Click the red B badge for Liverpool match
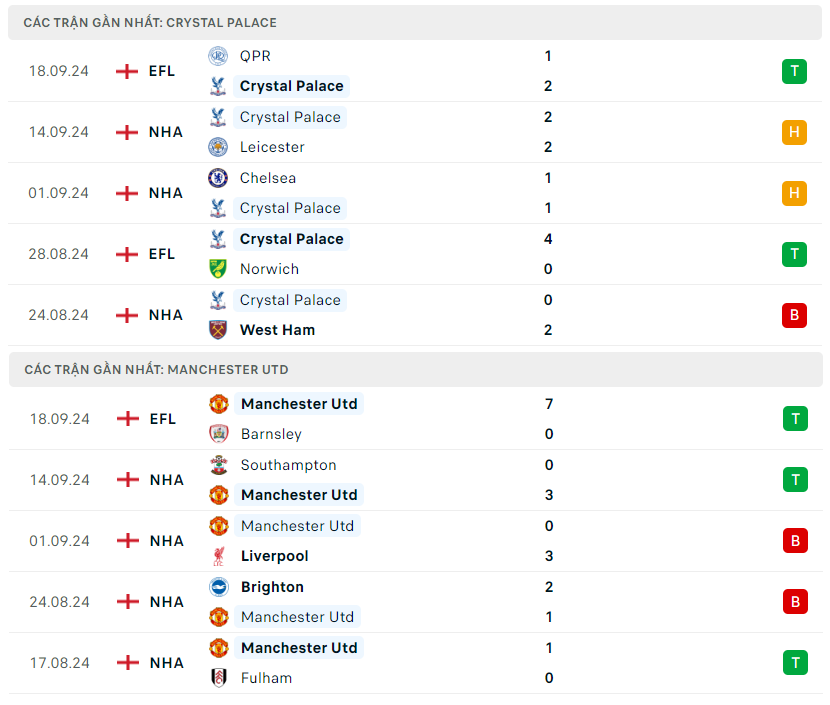 coord(795,541)
